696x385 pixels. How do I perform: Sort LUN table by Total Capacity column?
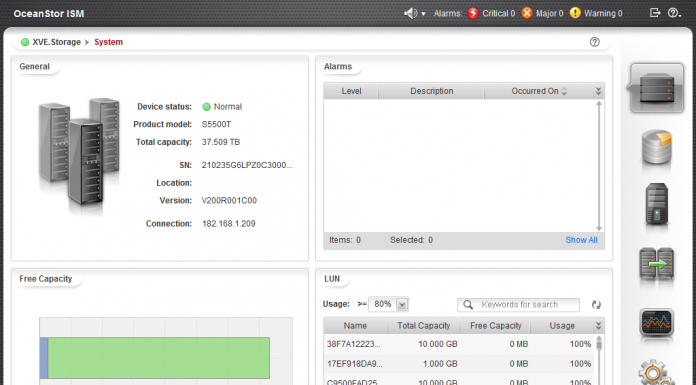423,325
